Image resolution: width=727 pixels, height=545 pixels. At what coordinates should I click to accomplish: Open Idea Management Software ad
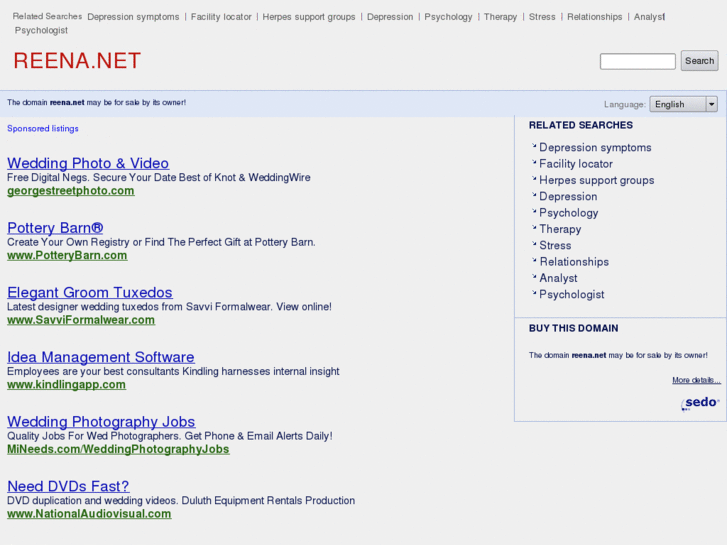(101, 357)
